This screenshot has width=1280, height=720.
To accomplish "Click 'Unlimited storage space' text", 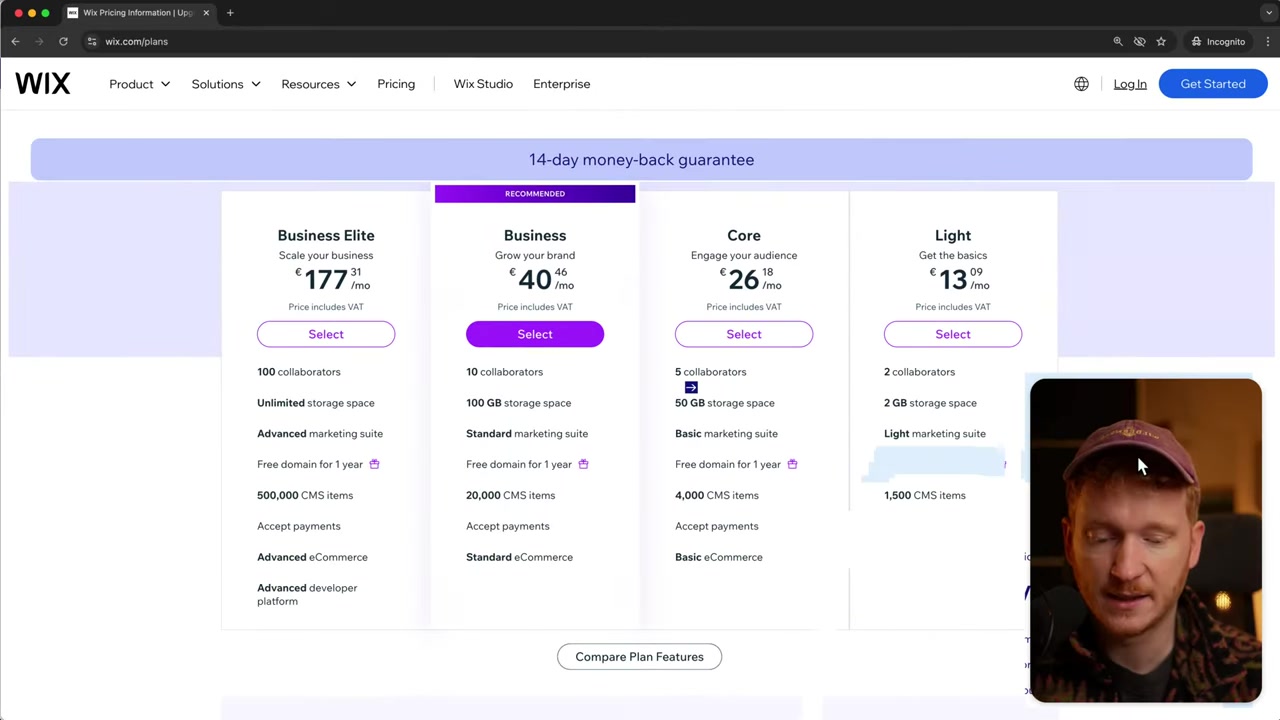I will click(x=316, y=403).
